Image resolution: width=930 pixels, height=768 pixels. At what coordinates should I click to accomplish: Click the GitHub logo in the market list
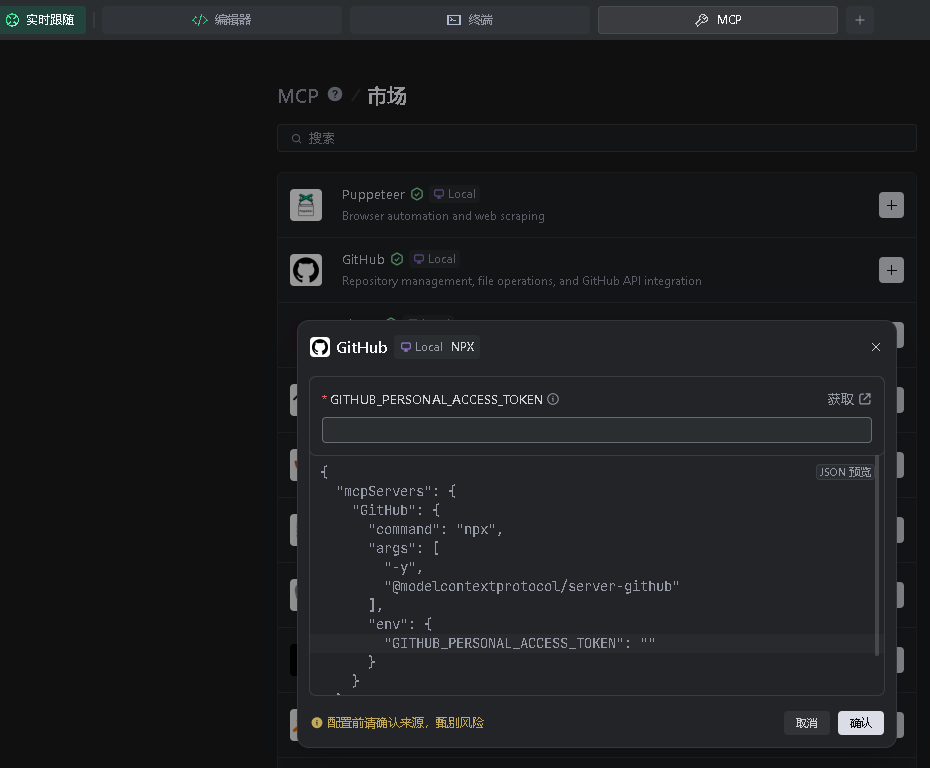[x=306, y=270]
